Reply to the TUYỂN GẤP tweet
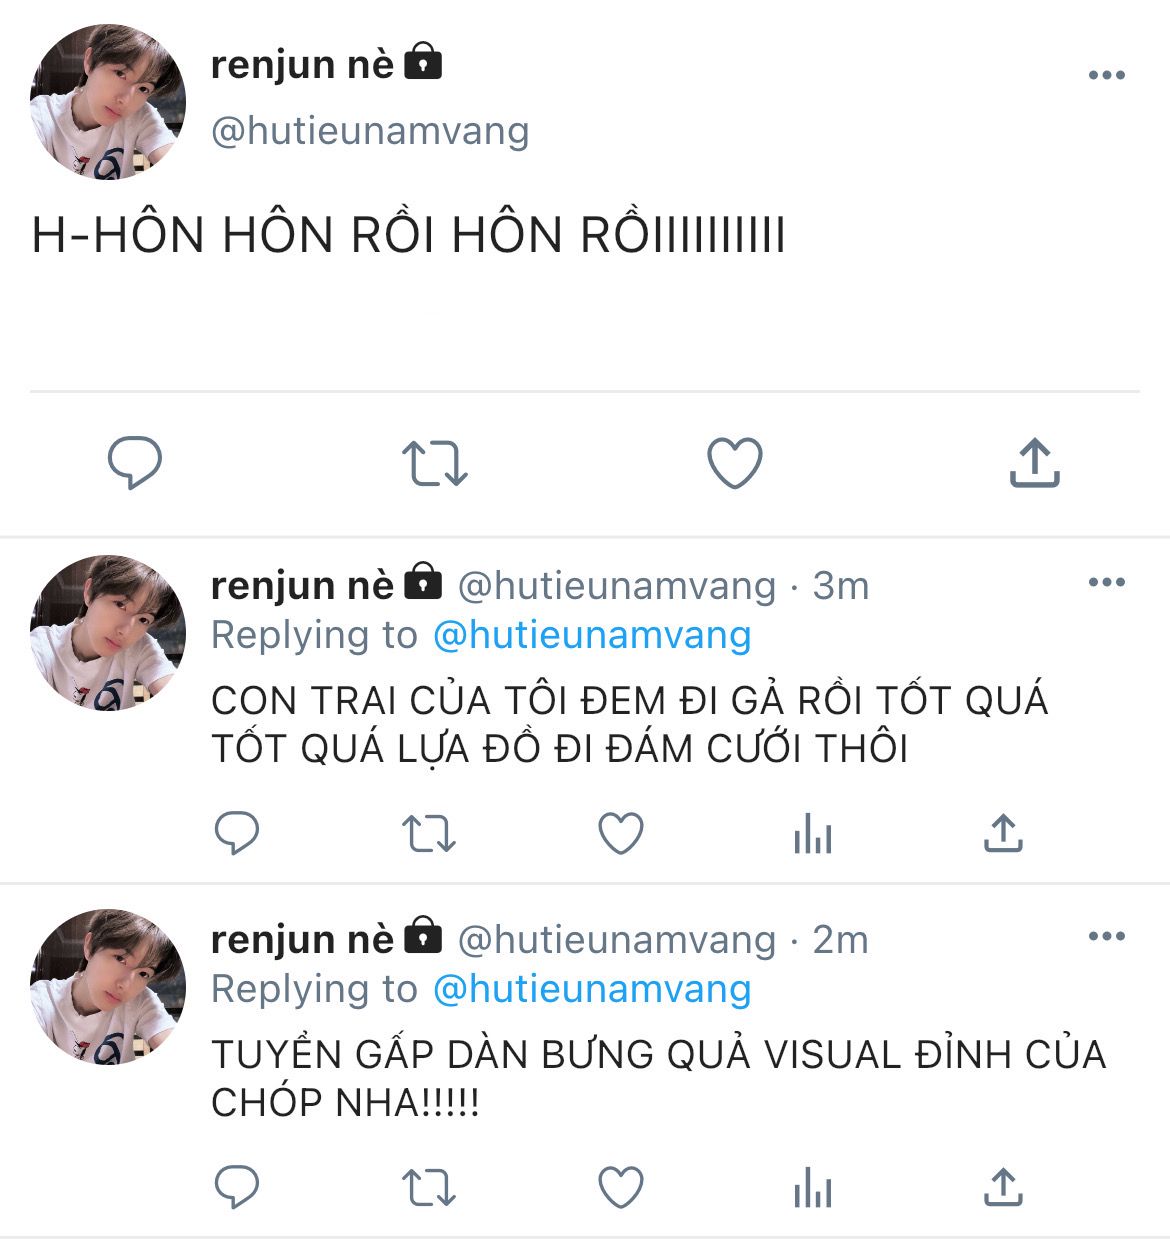Image resolution: width=1170 pixels, height=1239 pixels. [x=237, y=1187]
